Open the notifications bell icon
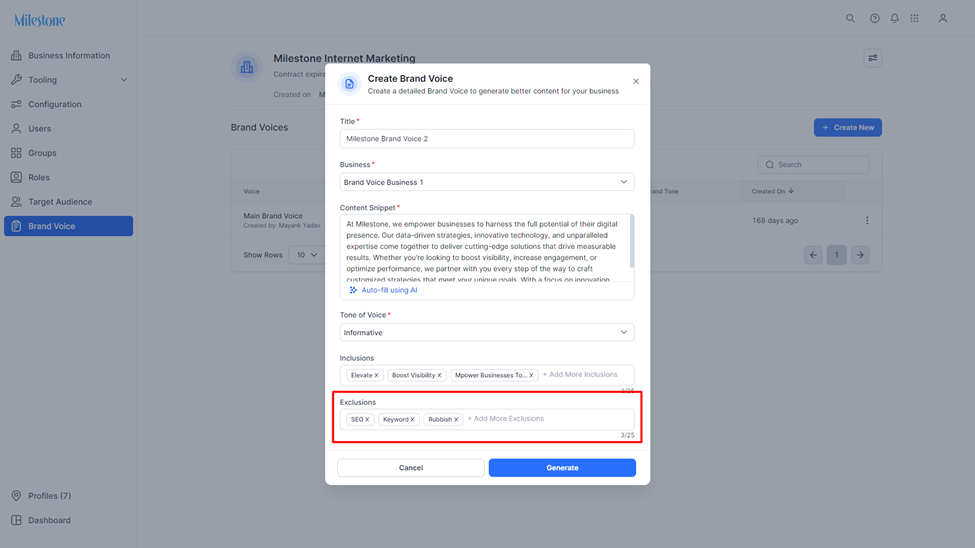 [x=894, y=19]
